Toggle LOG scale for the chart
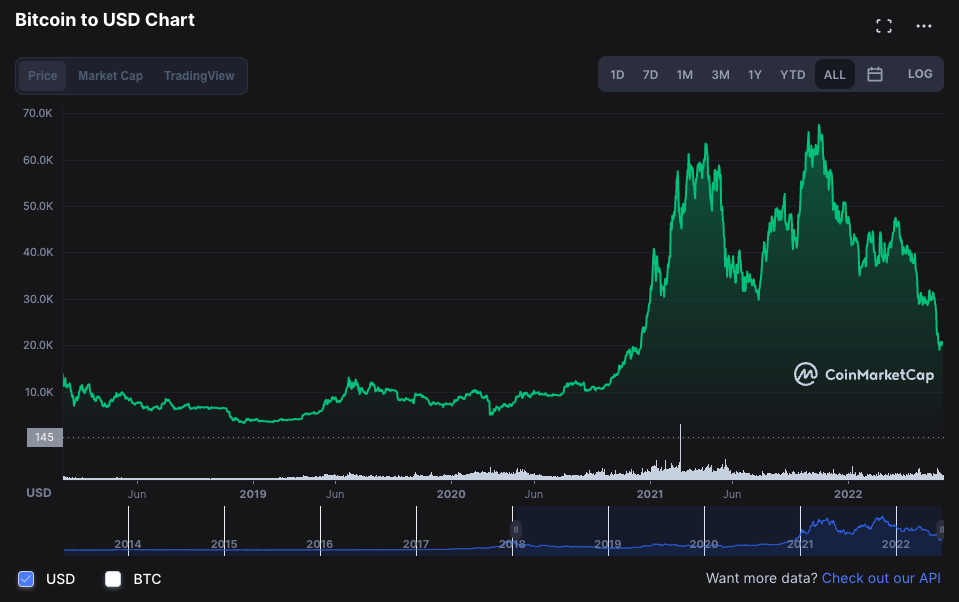 point(920,74)
